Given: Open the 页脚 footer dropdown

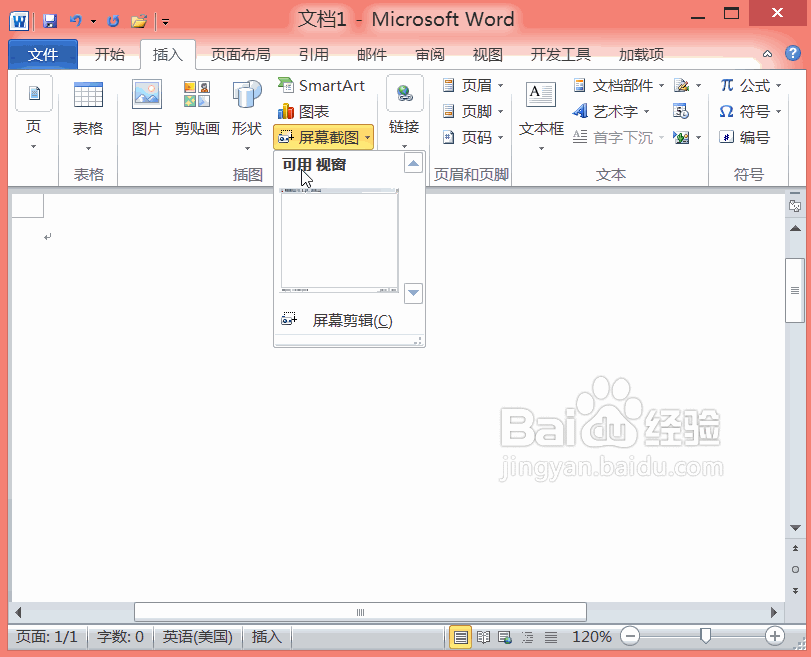Looking at the screenshot, I should tap(473, 111).
